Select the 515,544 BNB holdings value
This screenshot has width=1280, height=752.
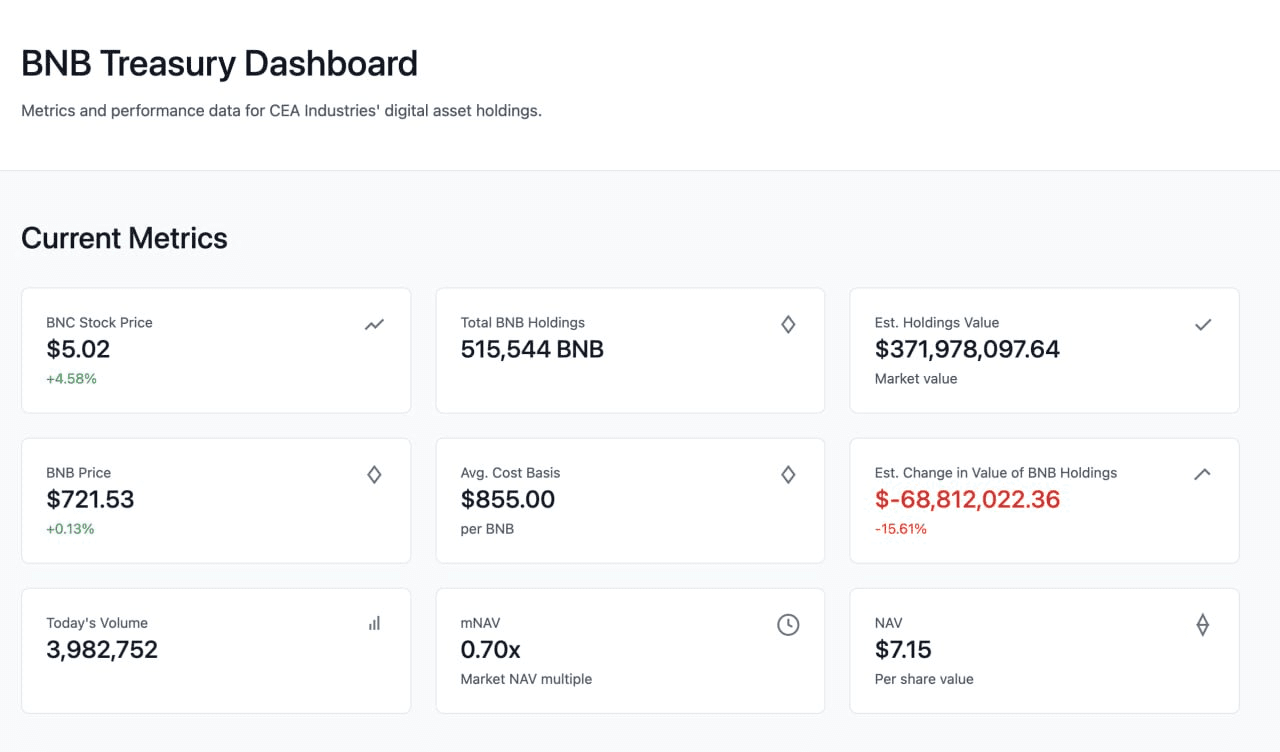pyautogui.click(x=532, y=349)
